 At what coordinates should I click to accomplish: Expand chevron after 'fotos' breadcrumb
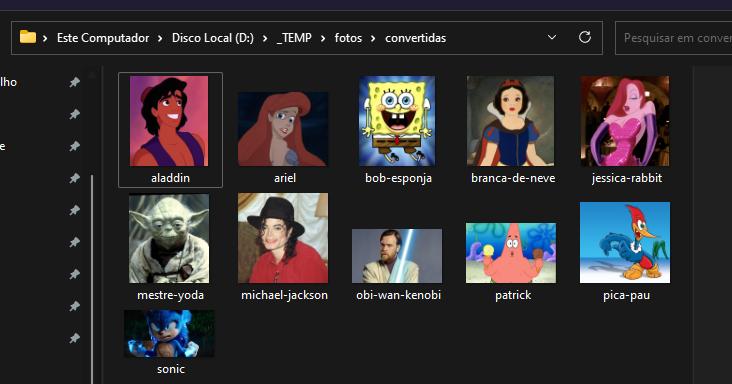click(x=373, y=38)
